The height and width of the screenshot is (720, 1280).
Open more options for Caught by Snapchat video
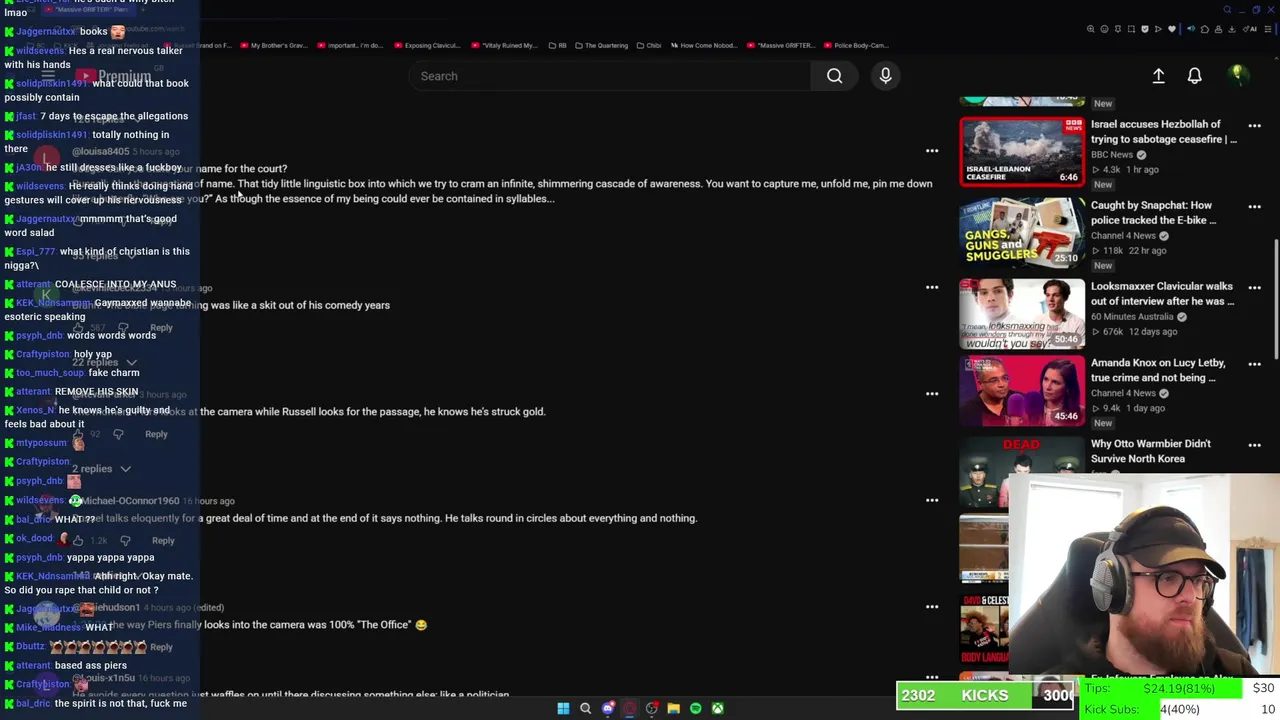[1254, 207]
